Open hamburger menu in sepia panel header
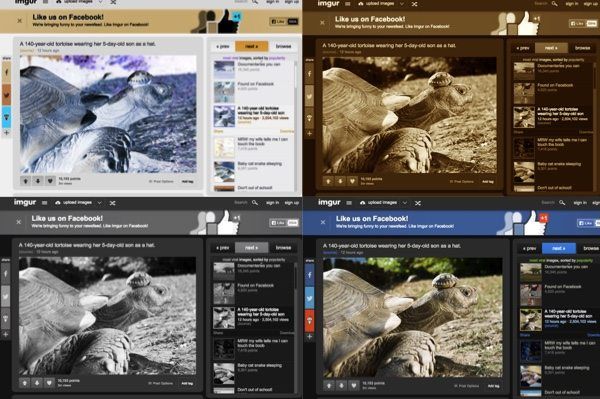This screenshot has width=600, height=399. pyautogui.click(x=347, y=4)
